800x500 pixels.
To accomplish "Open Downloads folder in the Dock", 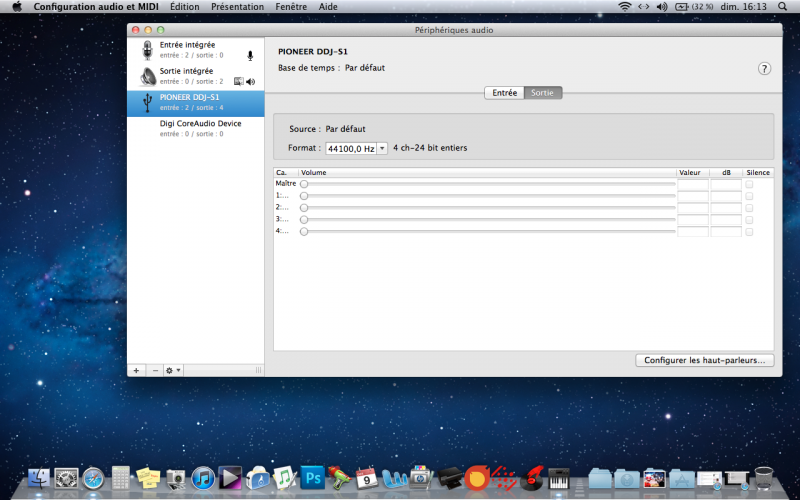I will pos(627,479).
